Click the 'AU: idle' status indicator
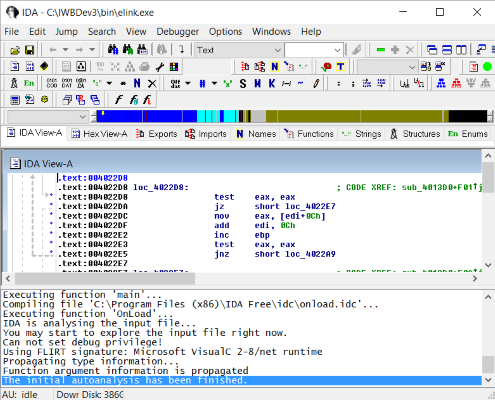Image resolution: width=495 pixels, height=400 pixels. pos(20,395)
